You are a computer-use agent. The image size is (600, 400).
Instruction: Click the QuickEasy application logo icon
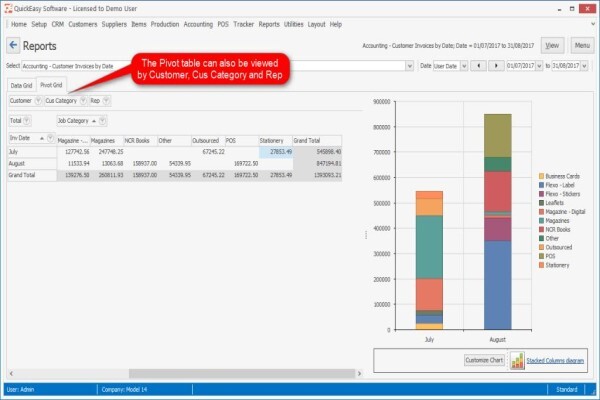point(8,8)
